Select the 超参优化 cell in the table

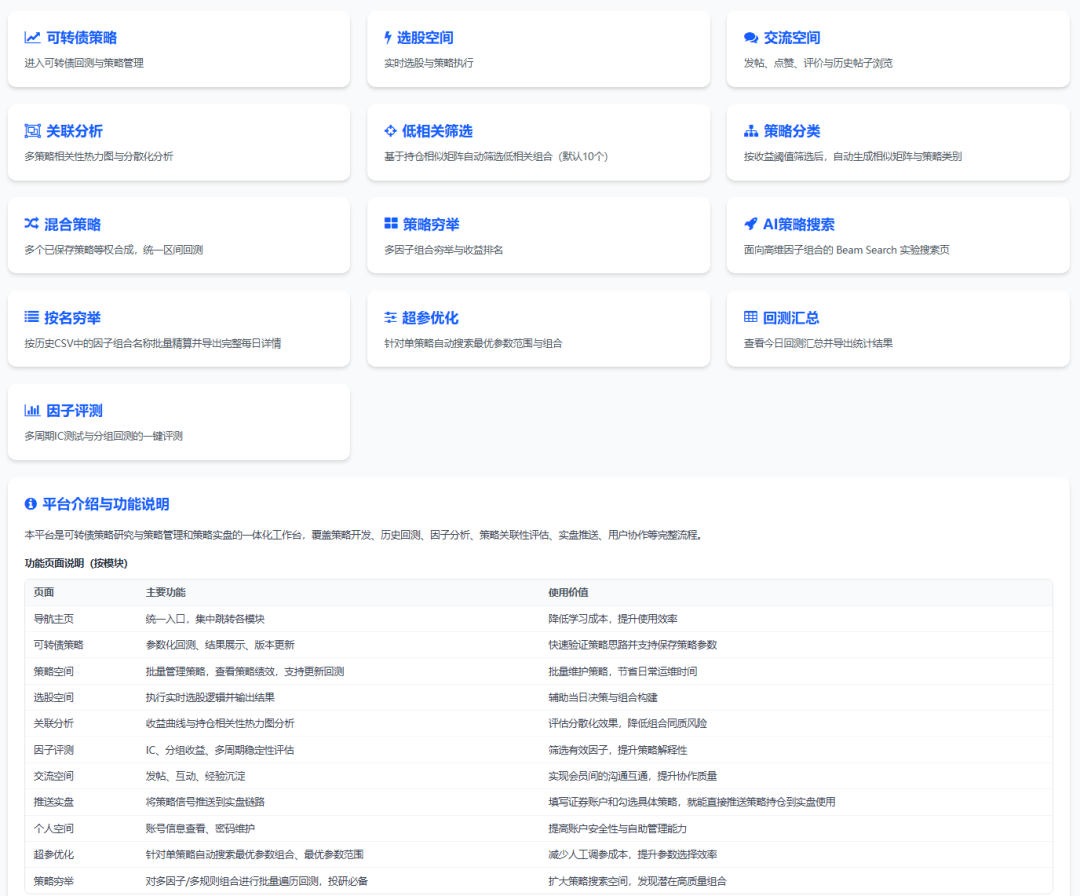tap(54, 854)
